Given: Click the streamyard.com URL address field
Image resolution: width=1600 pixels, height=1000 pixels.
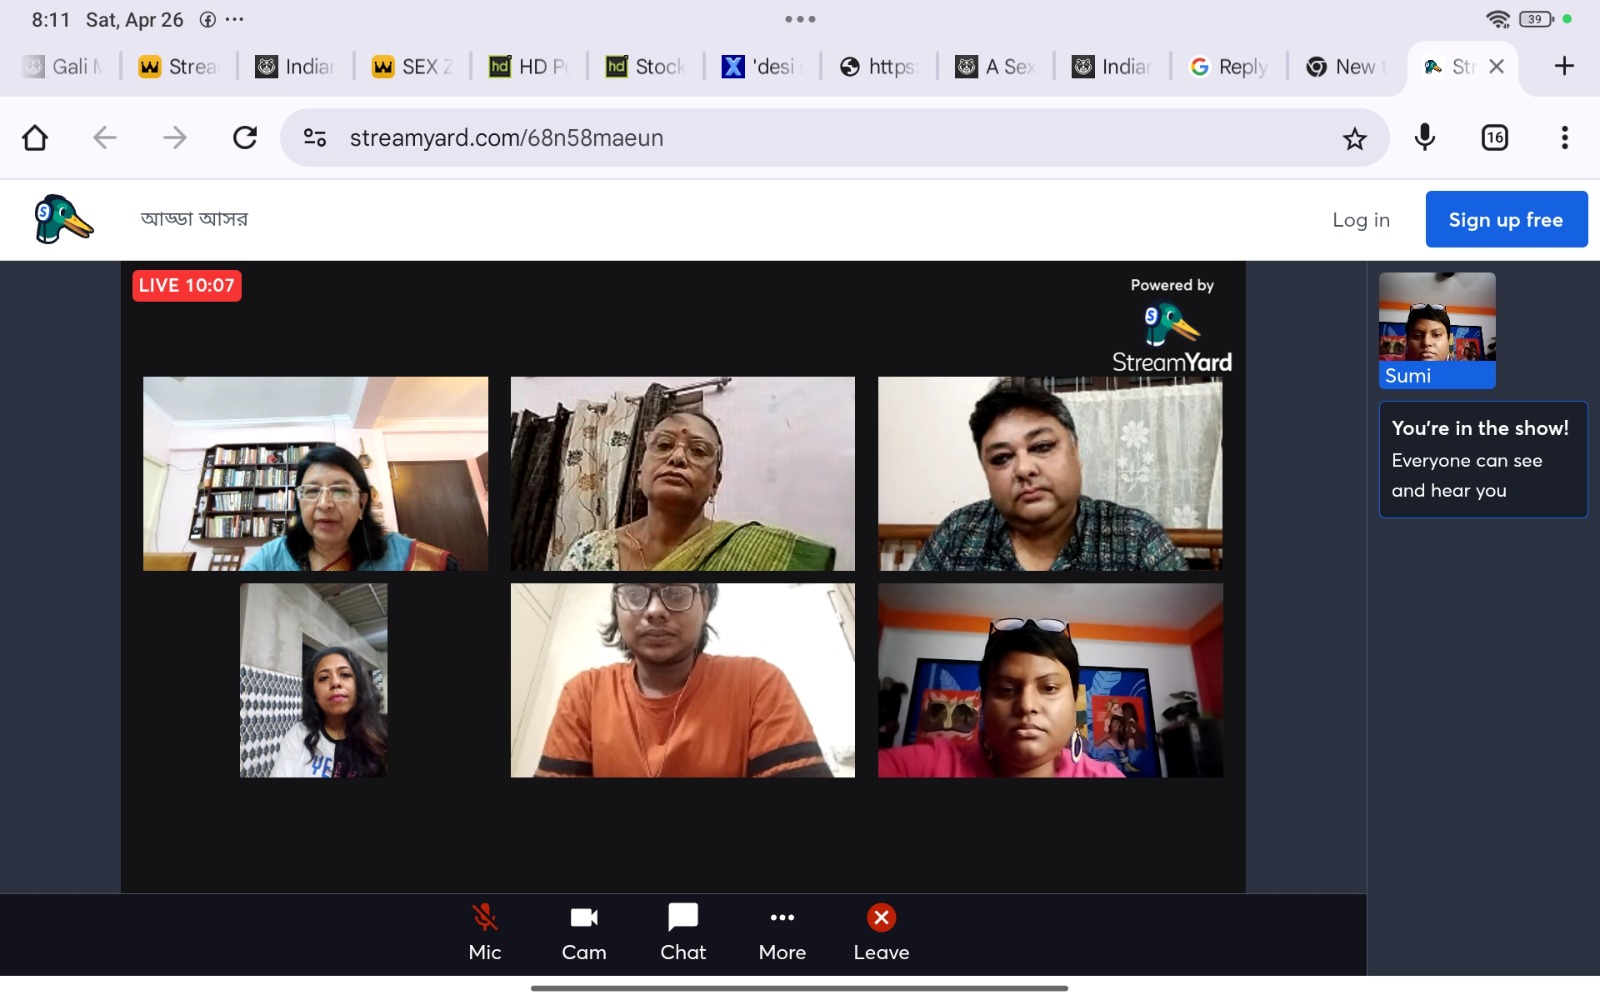Looking at the screenshot, I should pos(800,138).
